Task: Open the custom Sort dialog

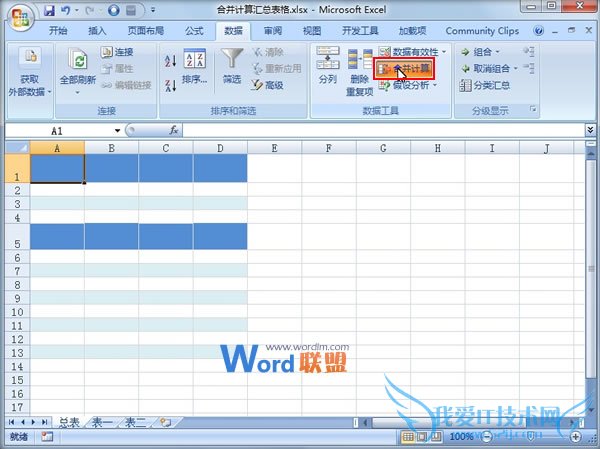Action: [195, 66]
